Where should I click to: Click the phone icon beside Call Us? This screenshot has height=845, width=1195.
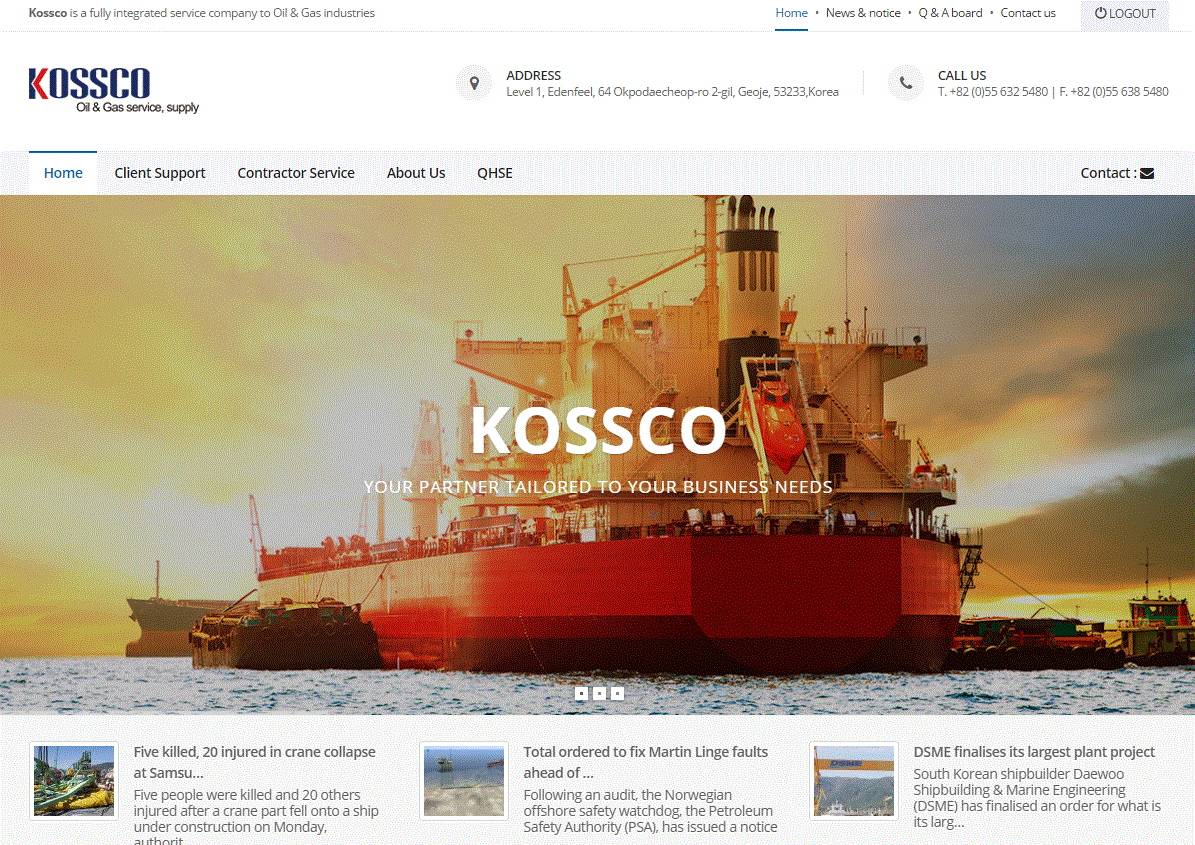tap(905, 83)
